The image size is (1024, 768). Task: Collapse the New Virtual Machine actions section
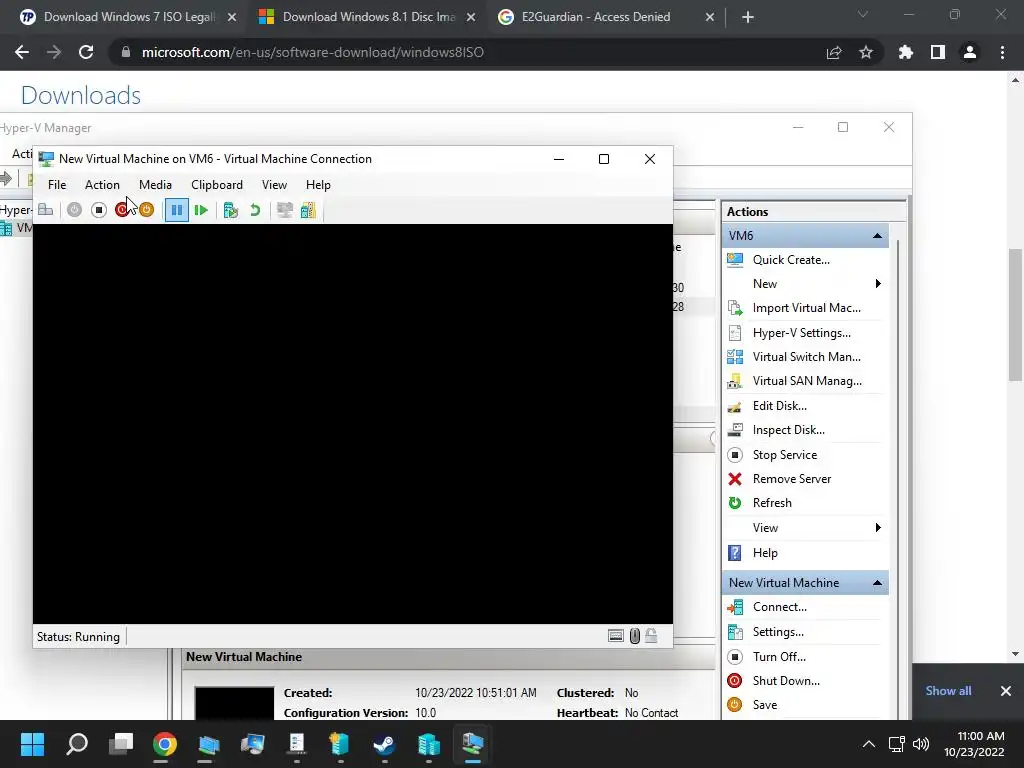tap(877, 583)
